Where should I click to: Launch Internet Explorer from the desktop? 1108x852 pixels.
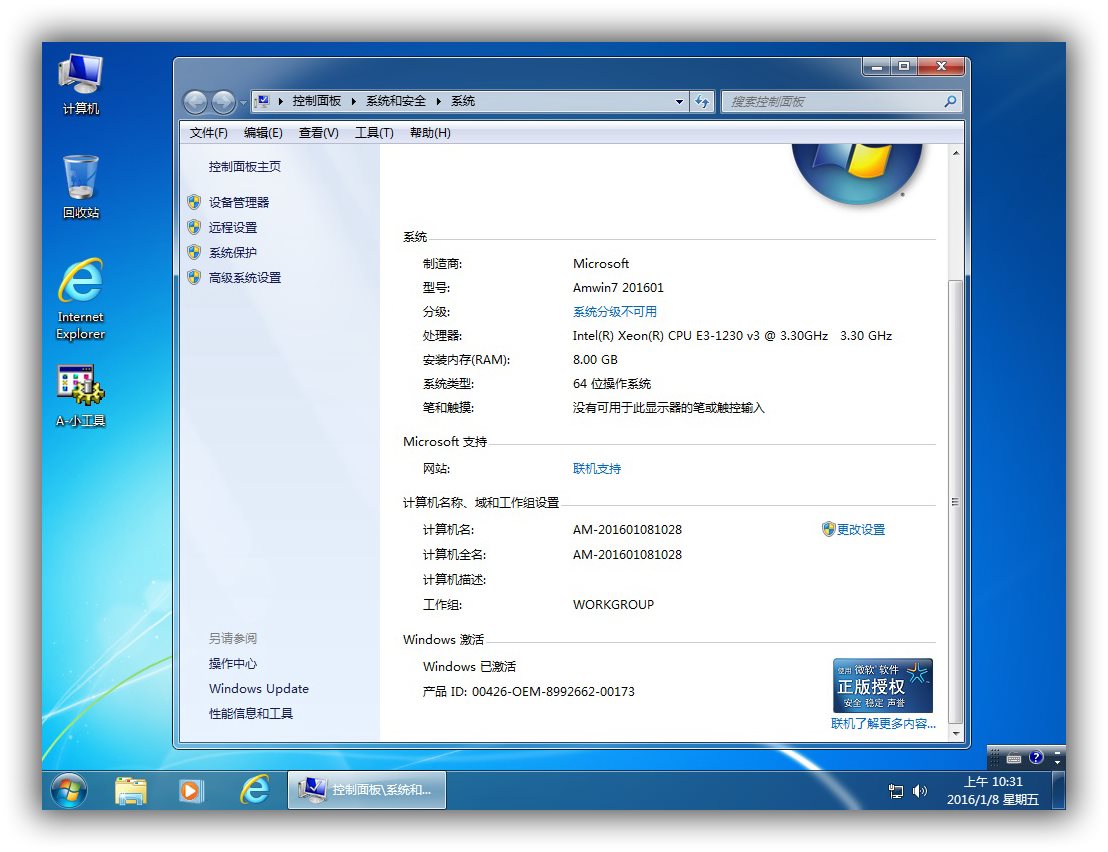(x=81, y=300)
